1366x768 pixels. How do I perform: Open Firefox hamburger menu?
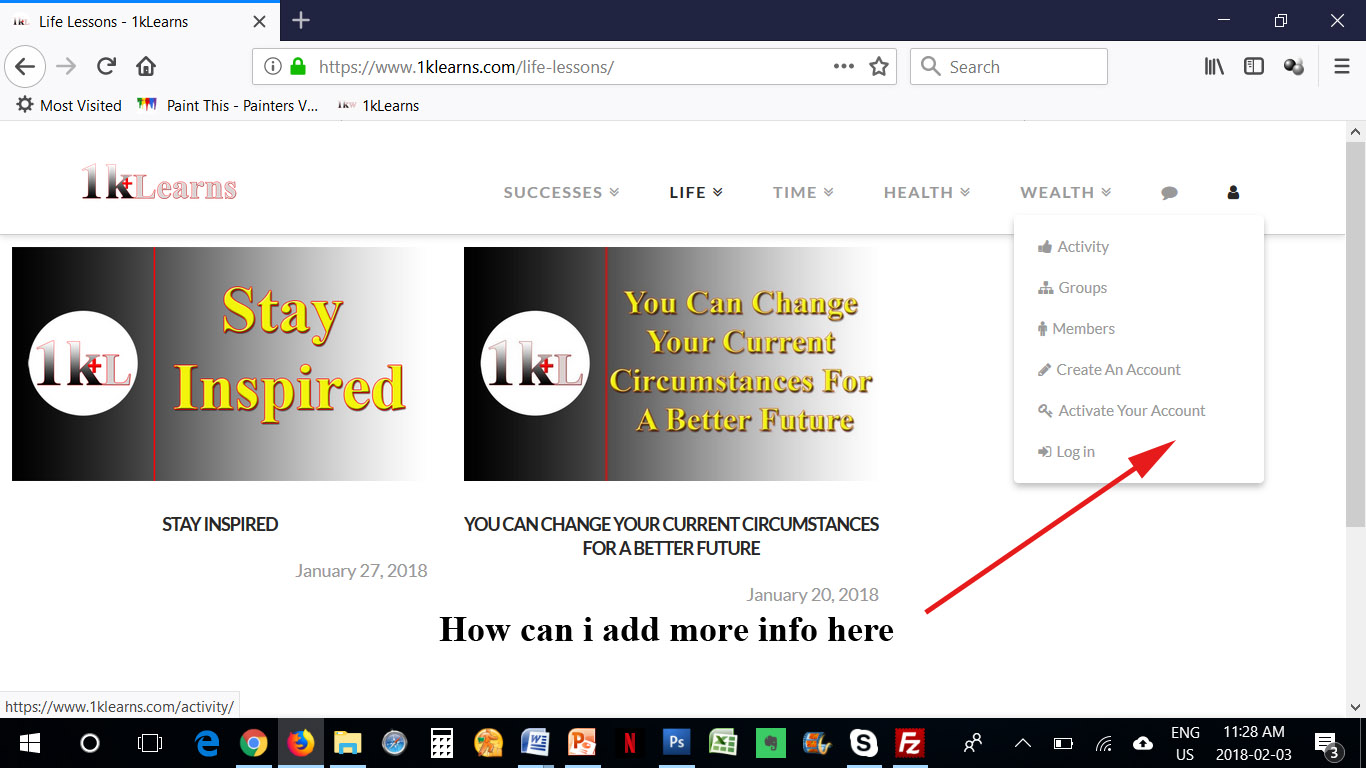pyautogui.click(x=1342, y=67)
